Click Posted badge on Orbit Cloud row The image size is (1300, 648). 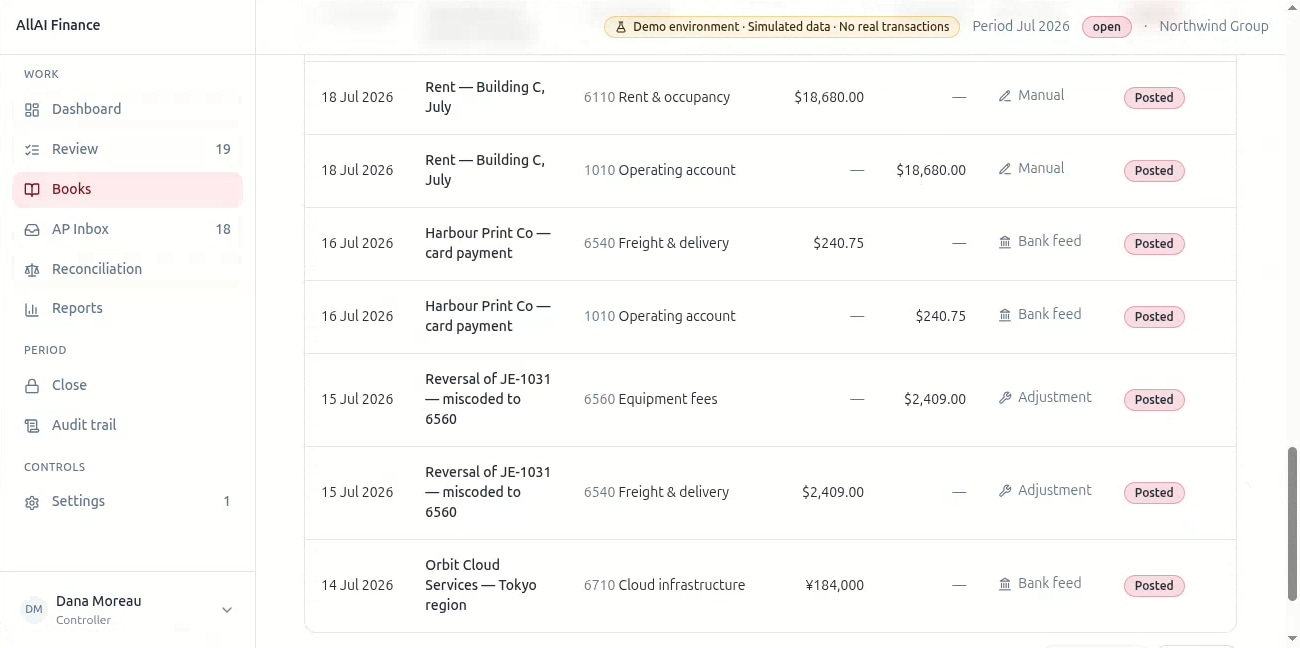point(1154,586)
